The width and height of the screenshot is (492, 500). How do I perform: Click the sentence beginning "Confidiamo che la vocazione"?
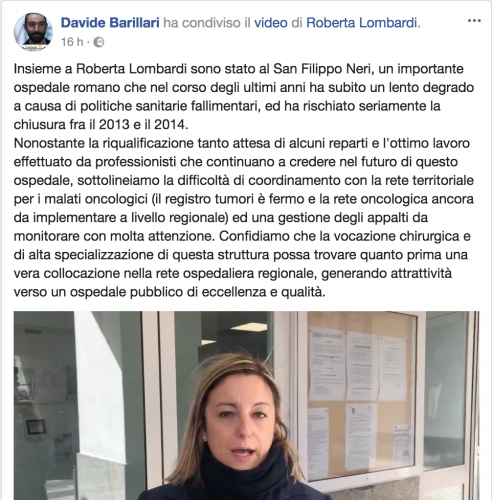coord(242,264)
